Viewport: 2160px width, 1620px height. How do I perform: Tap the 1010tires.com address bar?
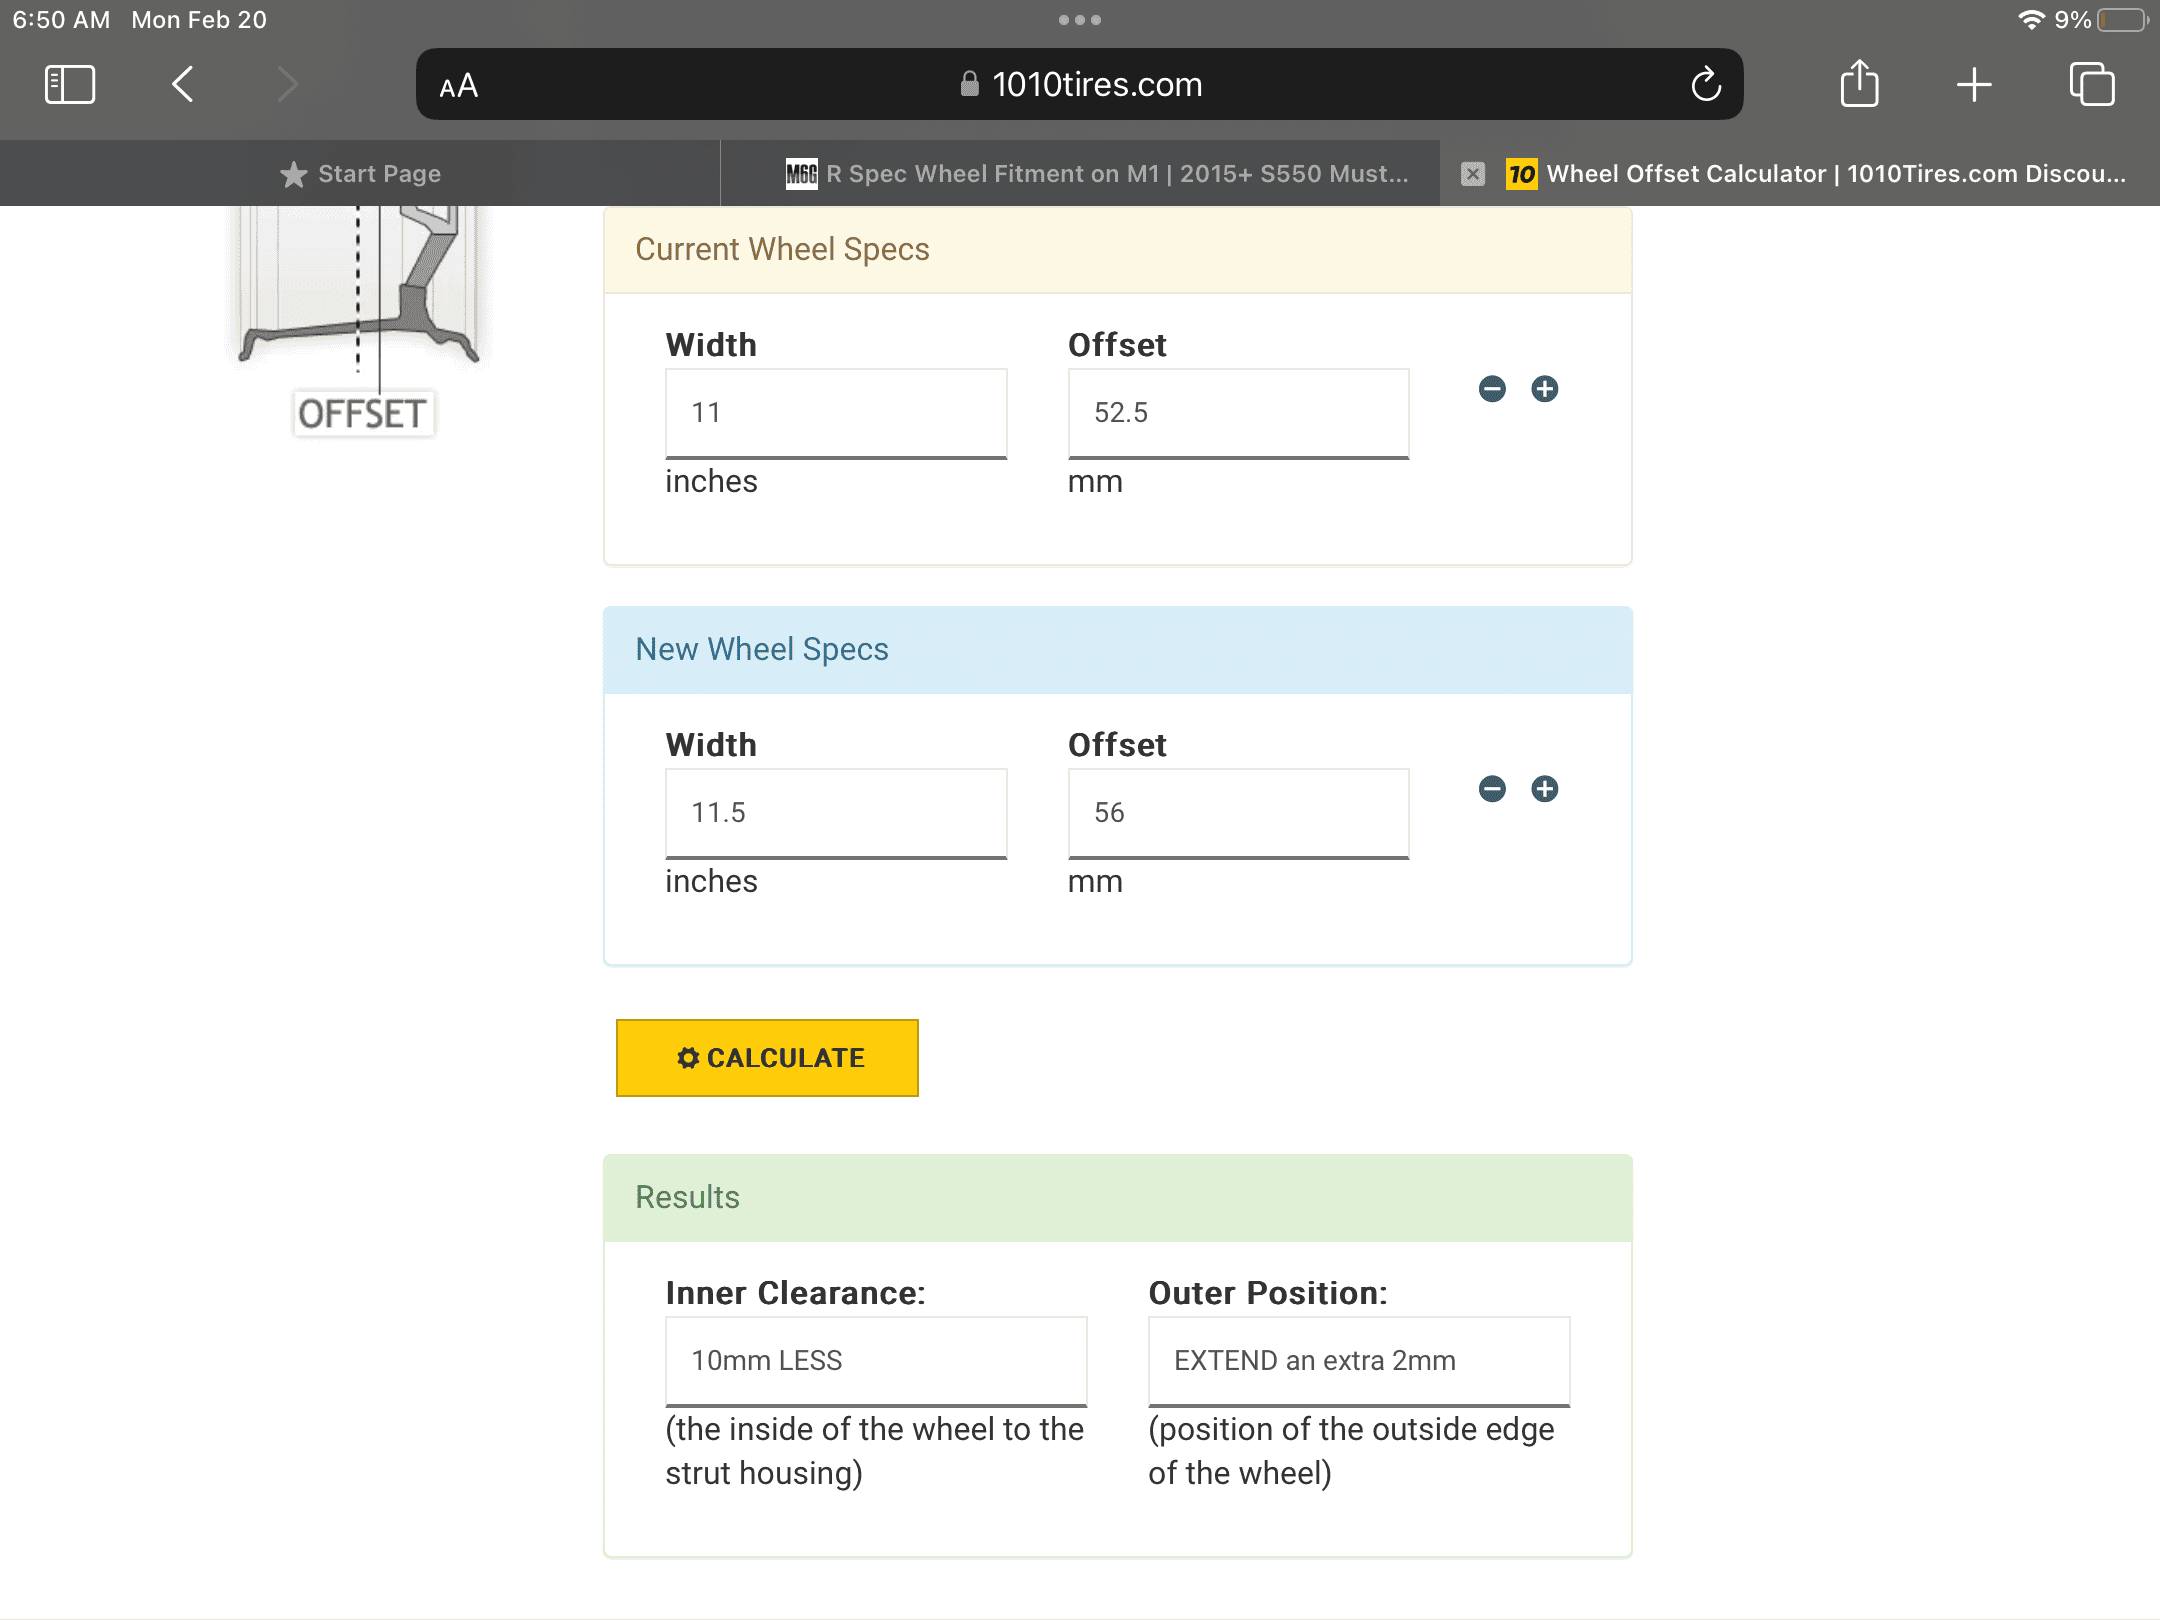click(1080, 85)
